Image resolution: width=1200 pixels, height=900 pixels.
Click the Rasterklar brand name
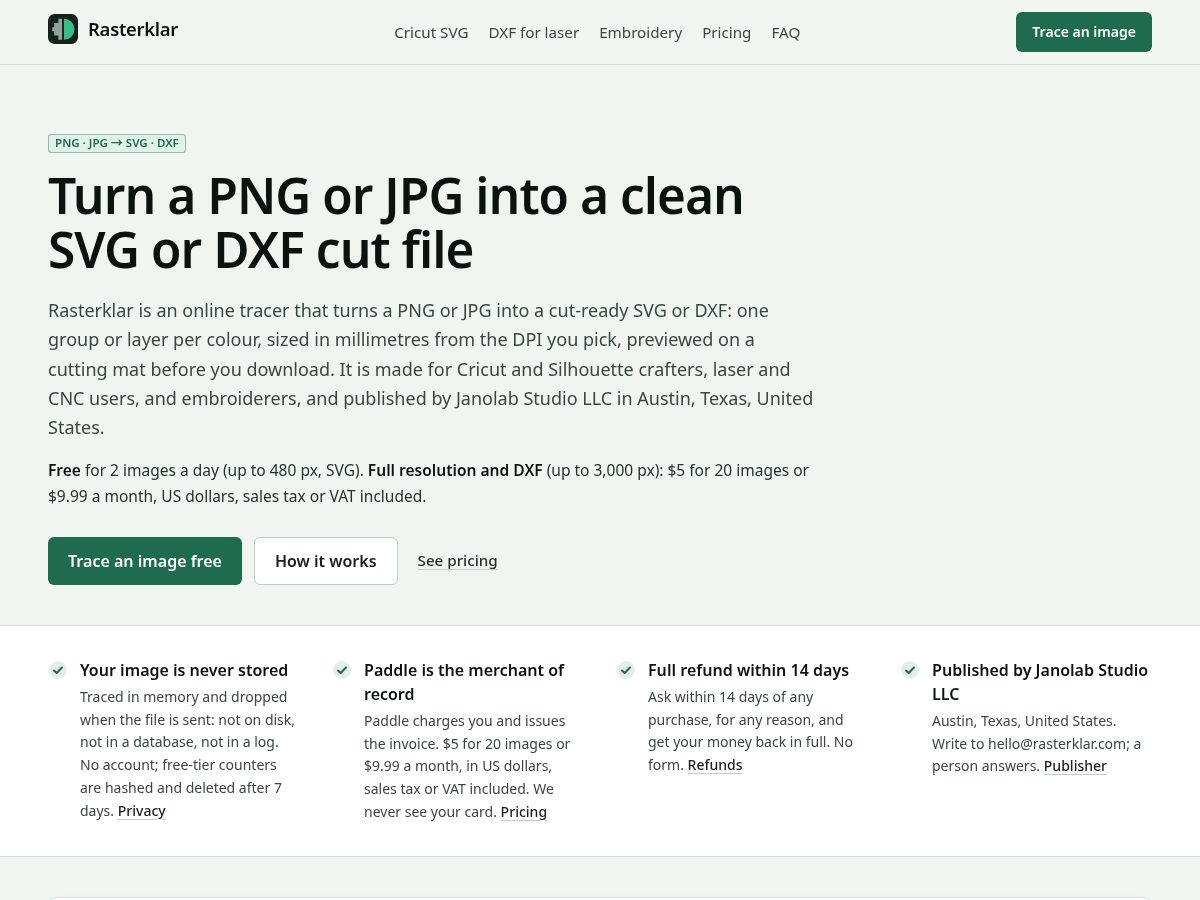133,29
